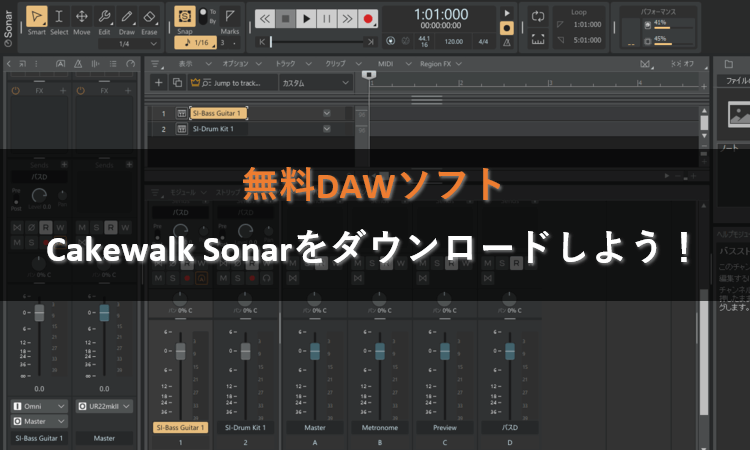This screenshot has height=450, width=750.
Task: Toggle the Snap to grid button
Action: (x=184, y=18)
